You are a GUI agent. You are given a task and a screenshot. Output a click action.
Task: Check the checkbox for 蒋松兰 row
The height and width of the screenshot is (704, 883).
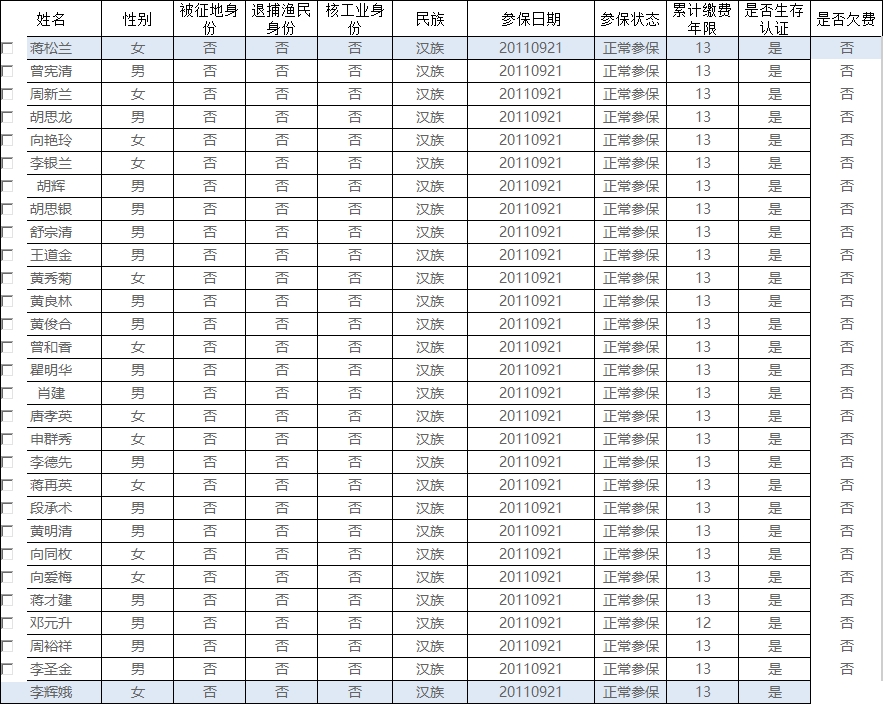(x=8, y=48)
